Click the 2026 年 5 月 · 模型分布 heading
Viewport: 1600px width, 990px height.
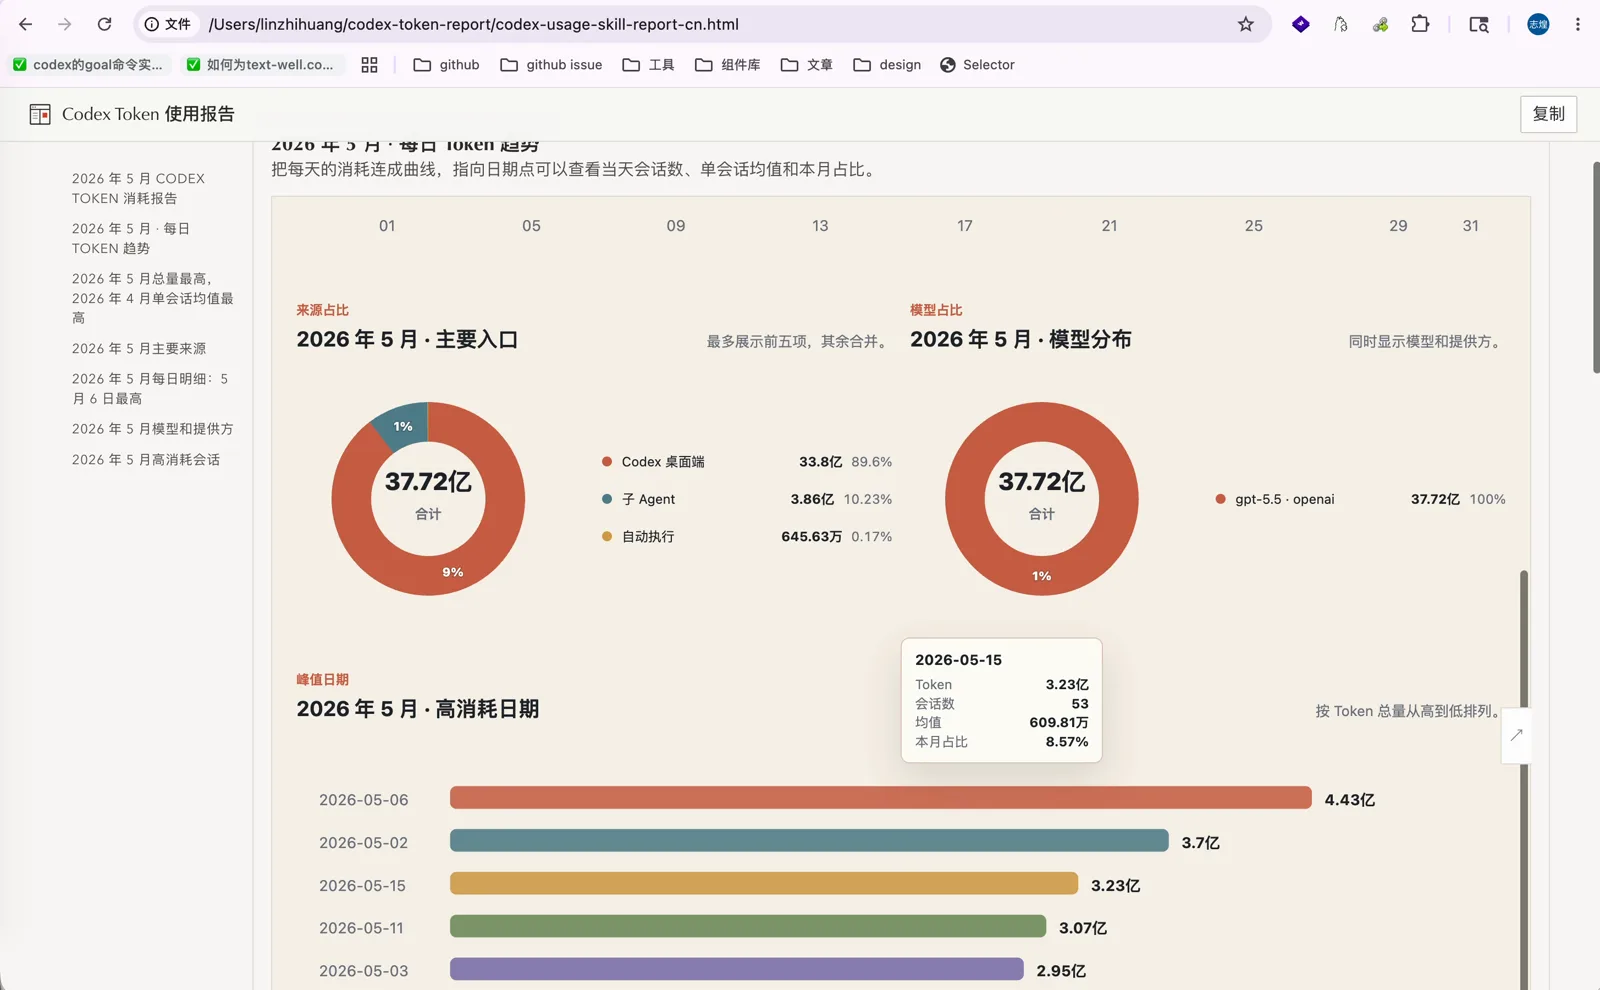1021,340
